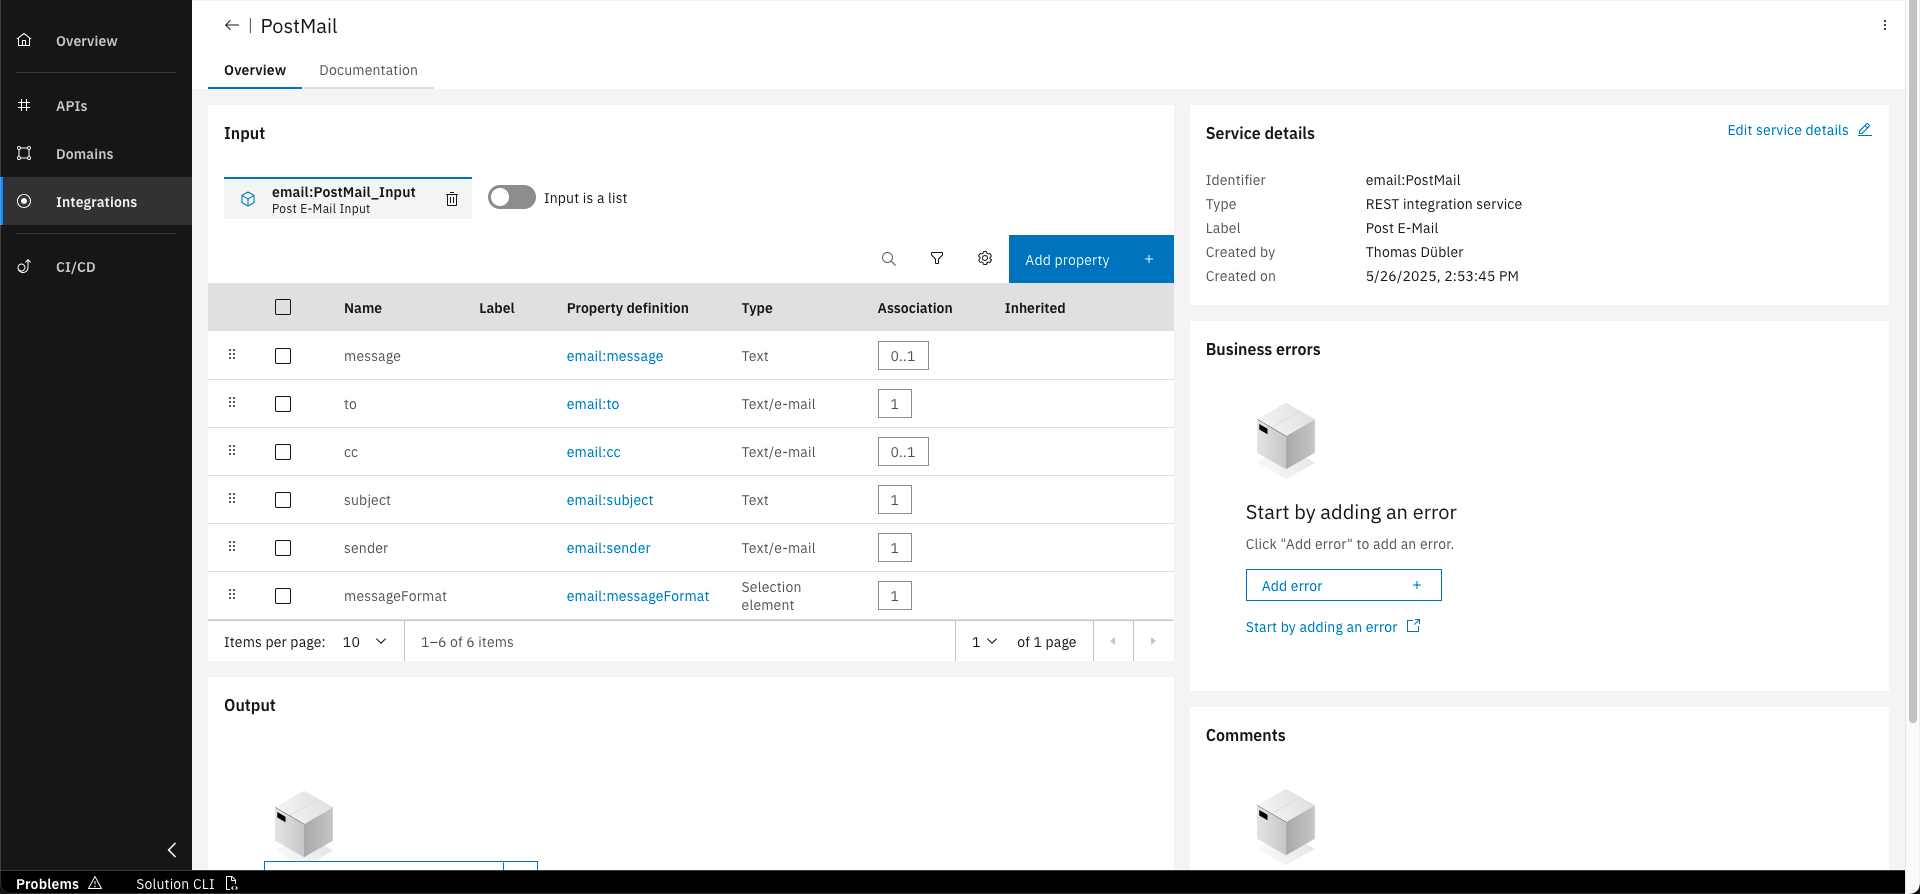This screenshot has width=1920, height=894.
Task: Click the Add property button
Action: (1091, 259)
